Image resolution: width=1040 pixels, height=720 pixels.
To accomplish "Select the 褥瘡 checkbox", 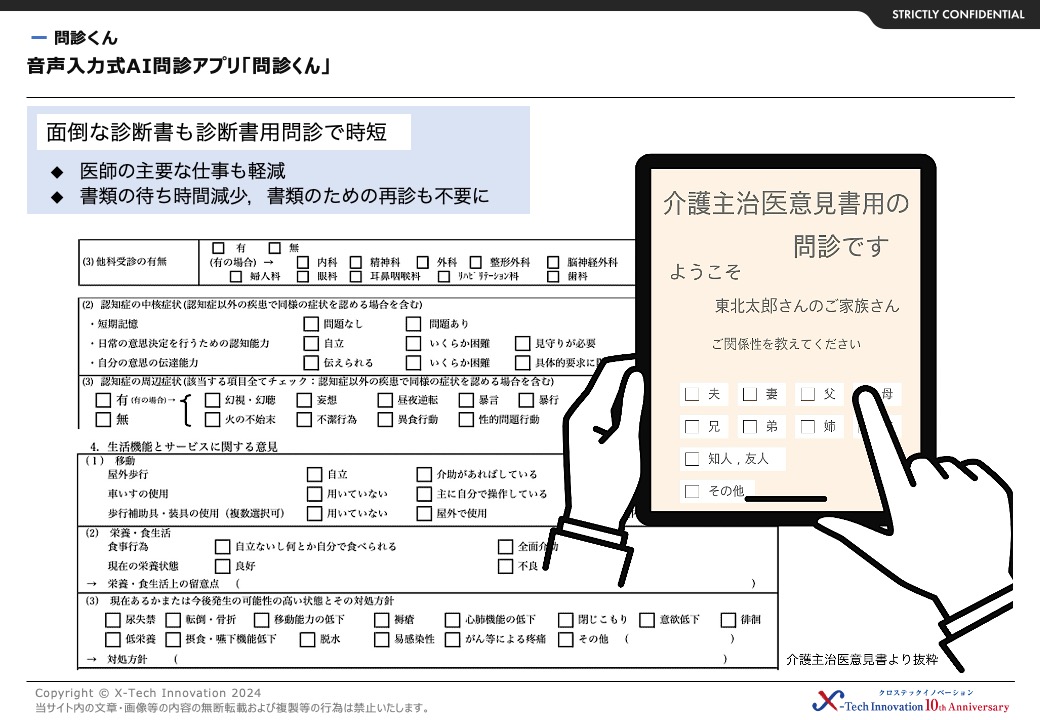I will point(381,620).
